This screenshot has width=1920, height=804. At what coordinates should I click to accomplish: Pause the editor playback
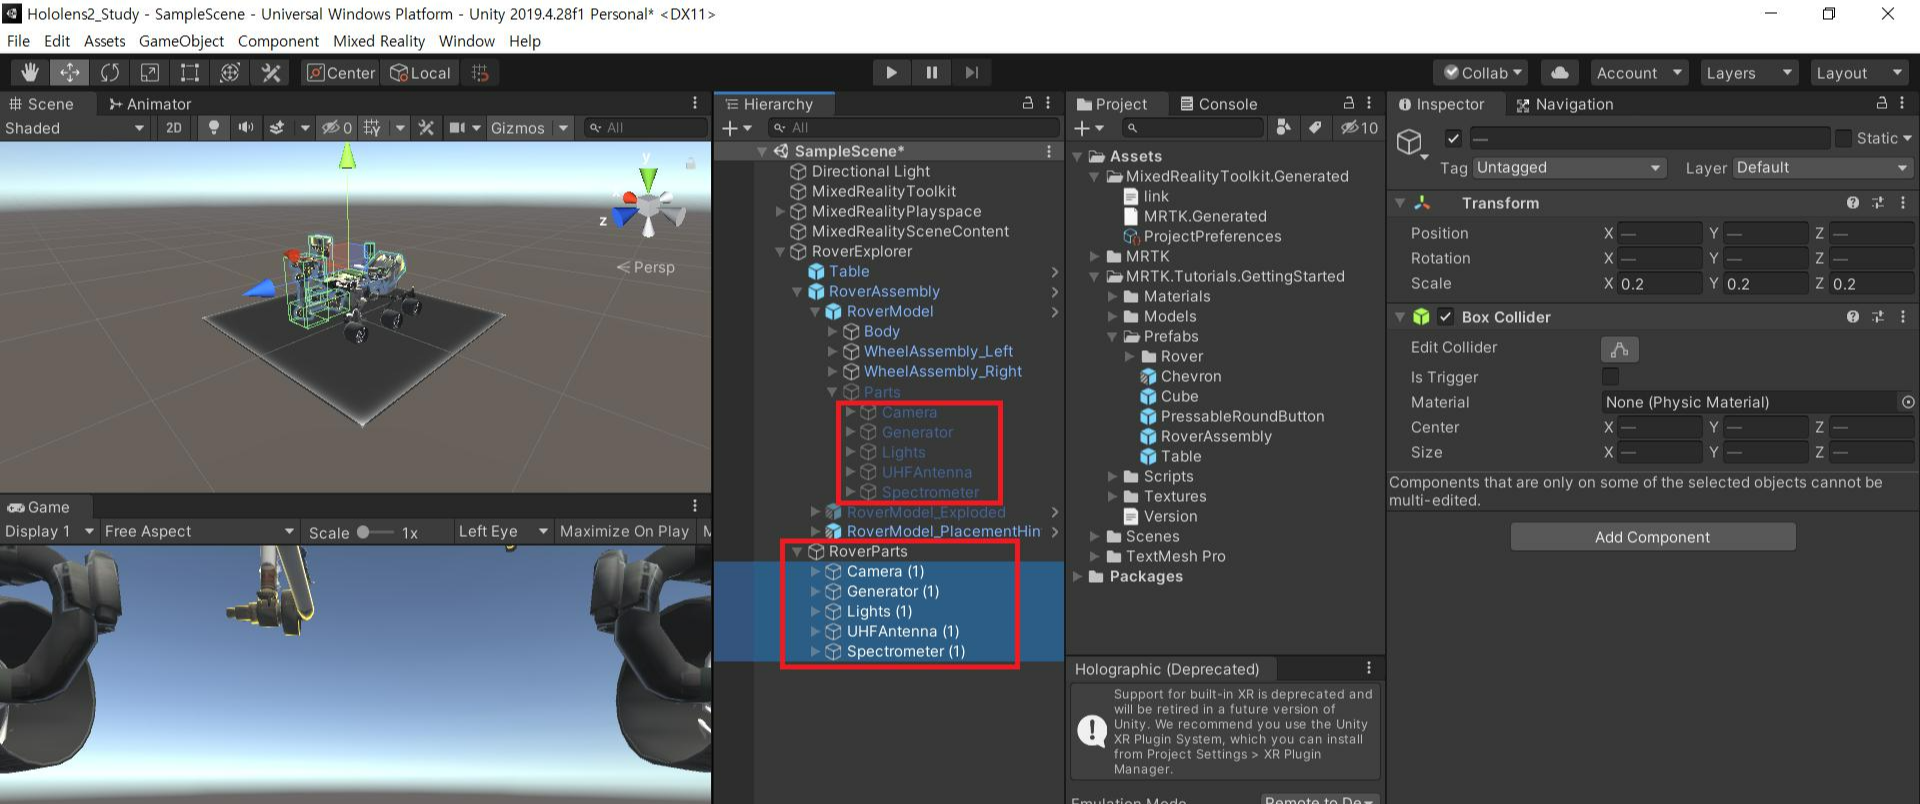click(931, 73)
